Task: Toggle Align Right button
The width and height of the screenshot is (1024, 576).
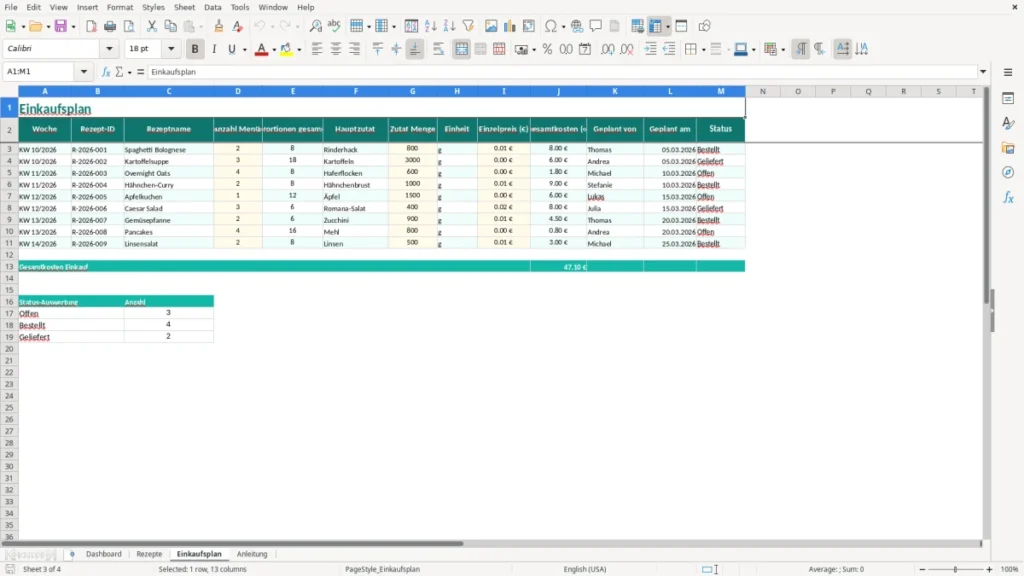Action: click(355, 49)
